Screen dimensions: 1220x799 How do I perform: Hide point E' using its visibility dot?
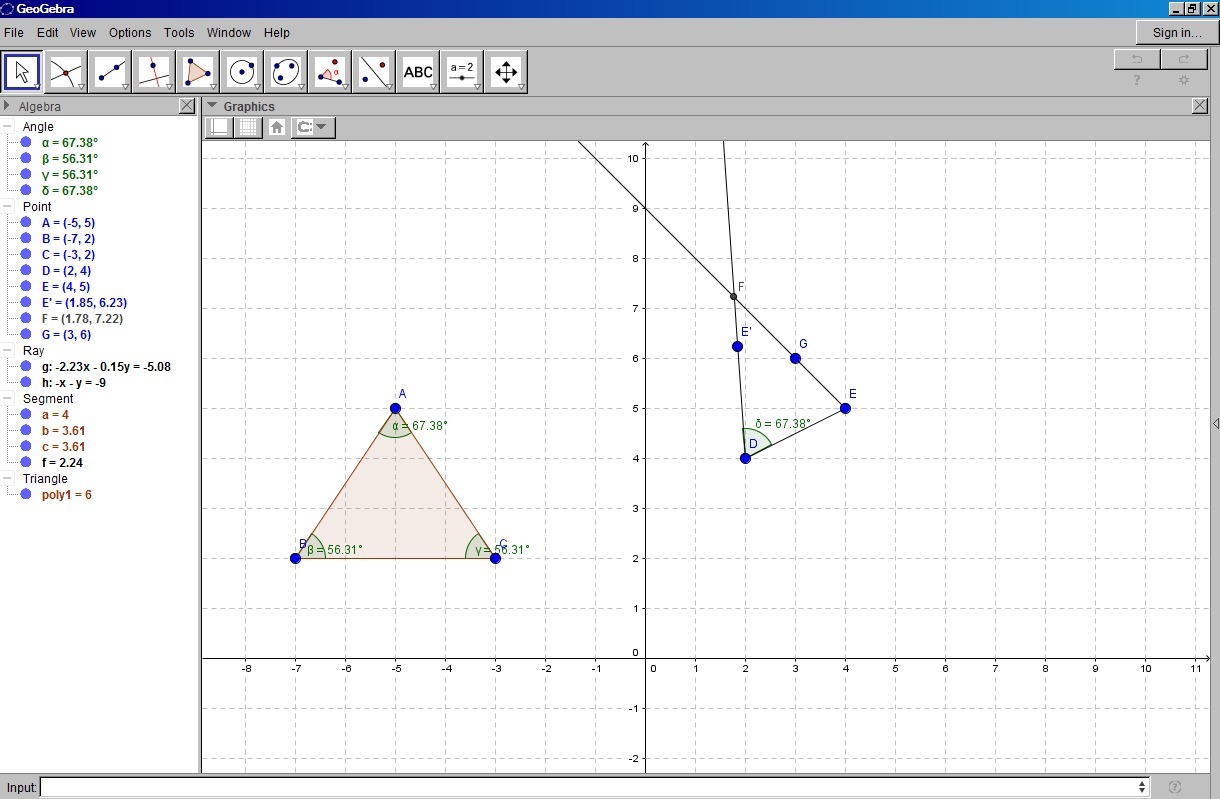[27, 303]
